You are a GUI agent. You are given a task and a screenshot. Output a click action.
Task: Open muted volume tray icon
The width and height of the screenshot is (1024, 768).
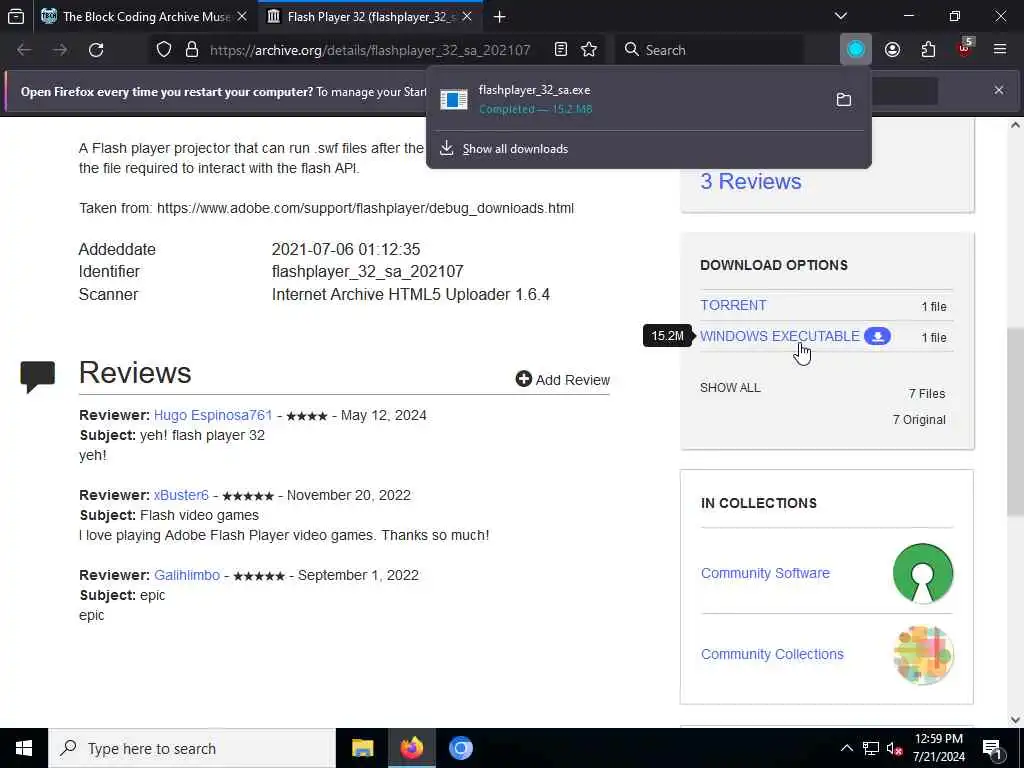pos(895,748)
